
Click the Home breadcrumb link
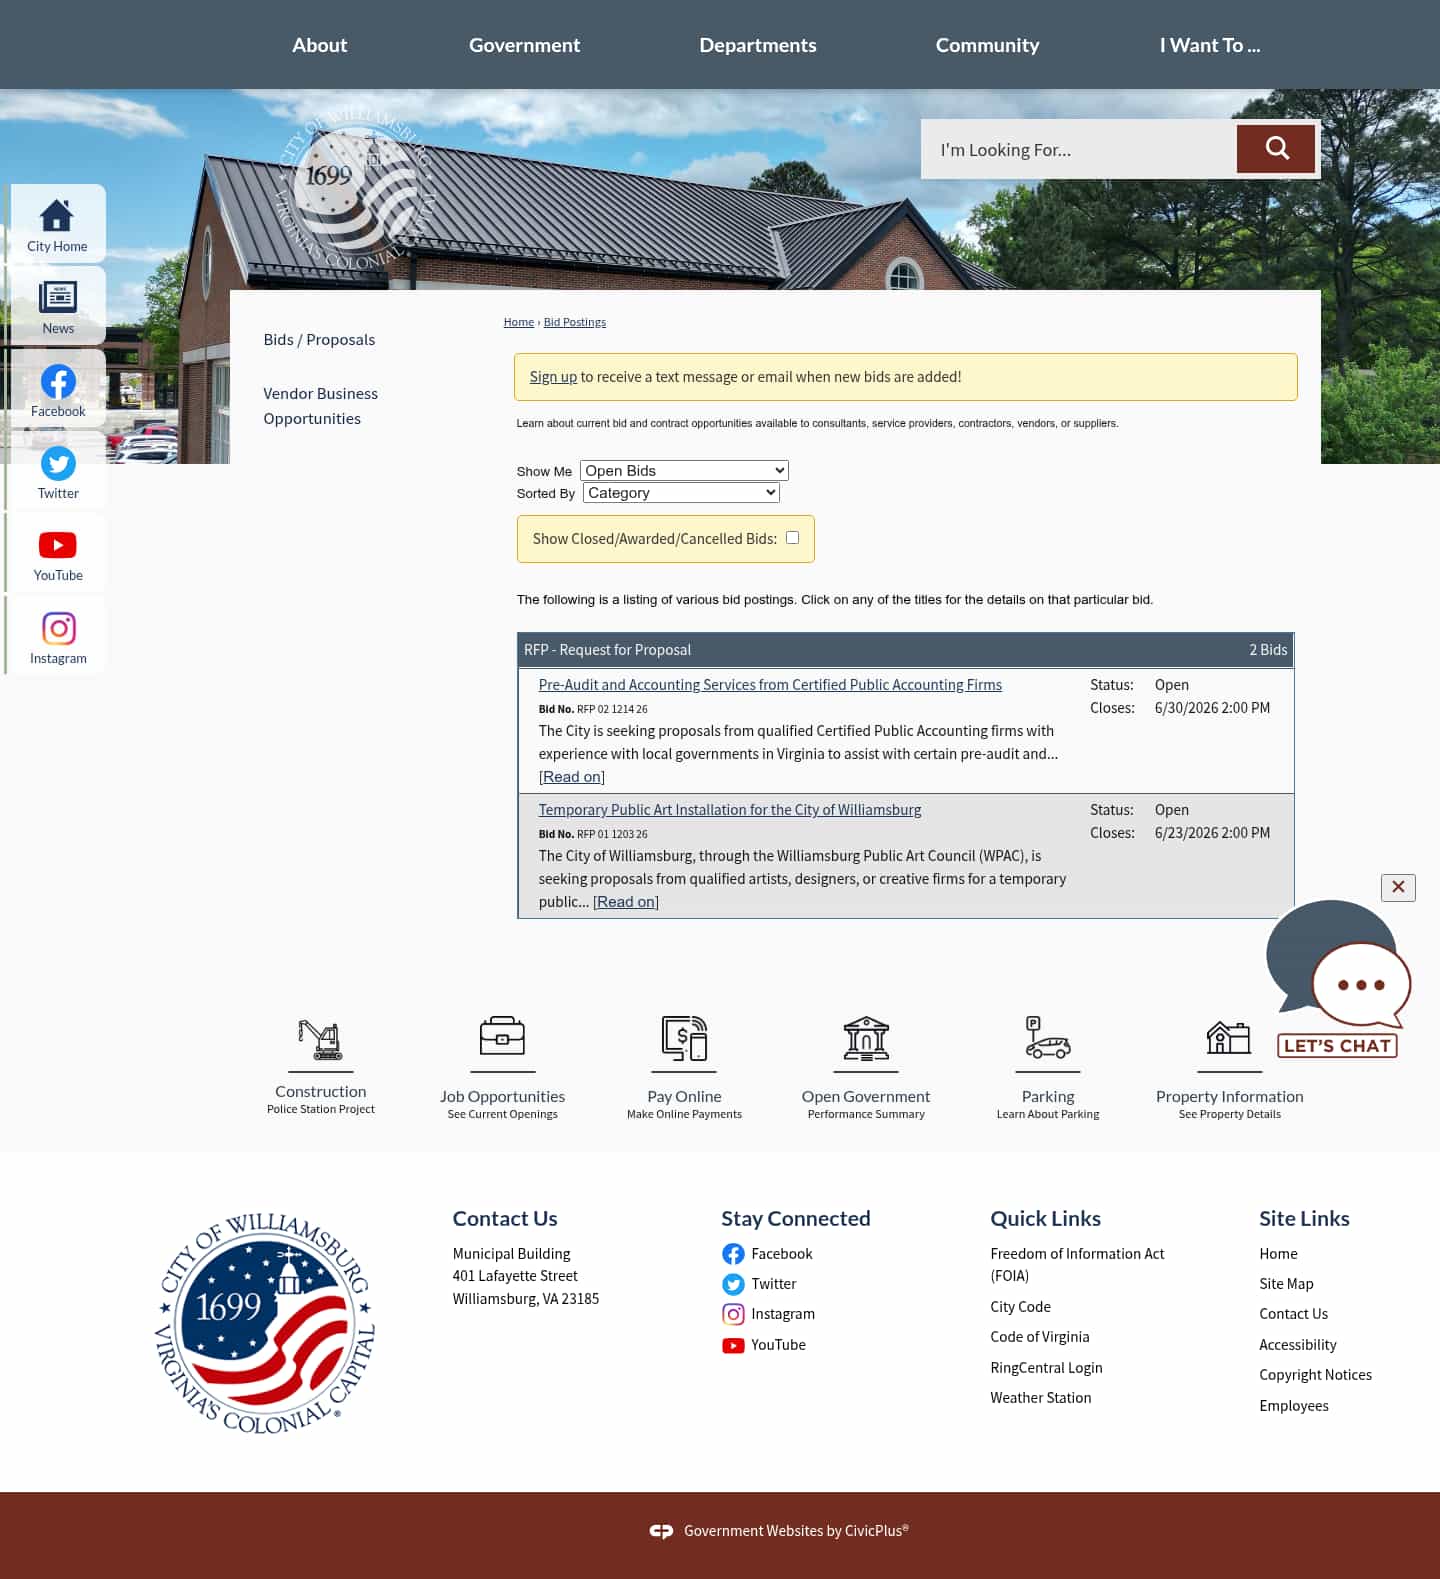(x=518, y=322)
